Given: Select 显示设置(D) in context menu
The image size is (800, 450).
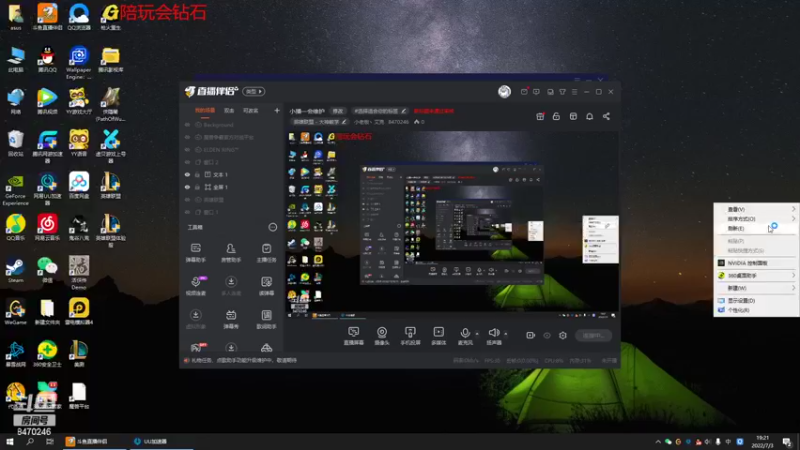Looking at the screenshot, I should (756, 301).
